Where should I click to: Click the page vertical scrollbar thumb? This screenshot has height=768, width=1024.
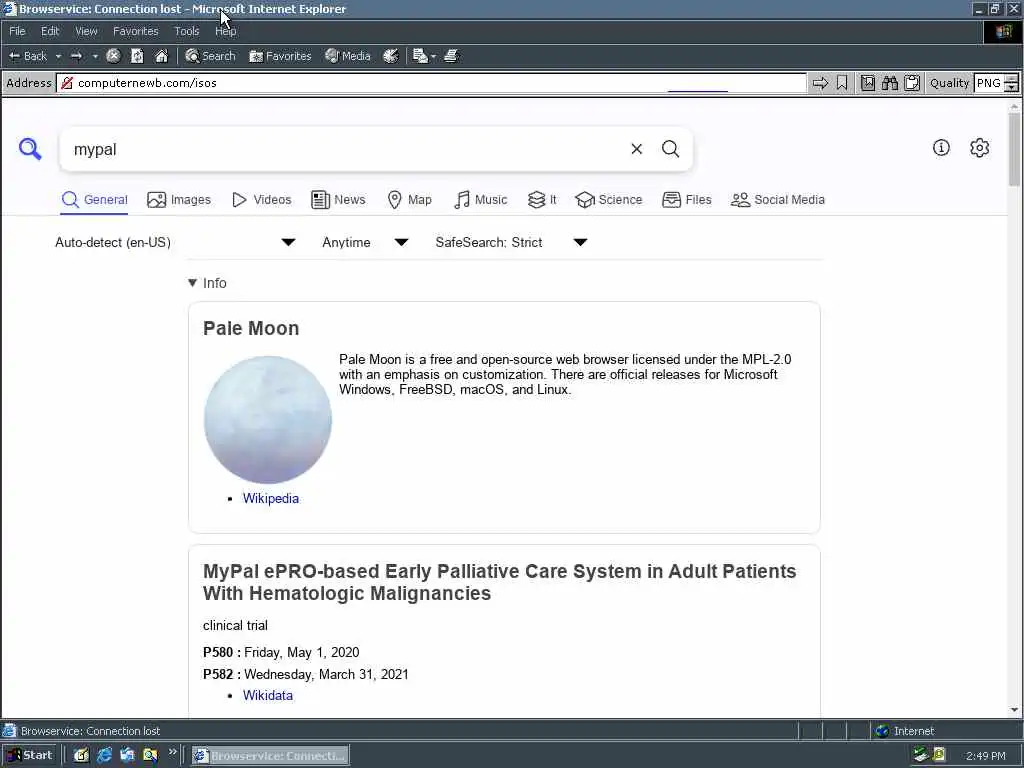(x=1014, y=150)
